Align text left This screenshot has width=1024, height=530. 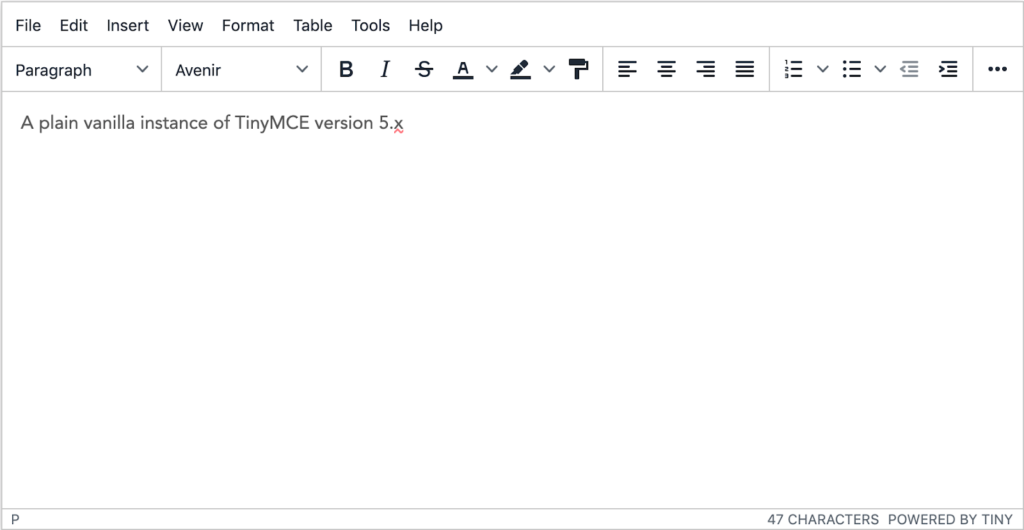pos(627,69)
